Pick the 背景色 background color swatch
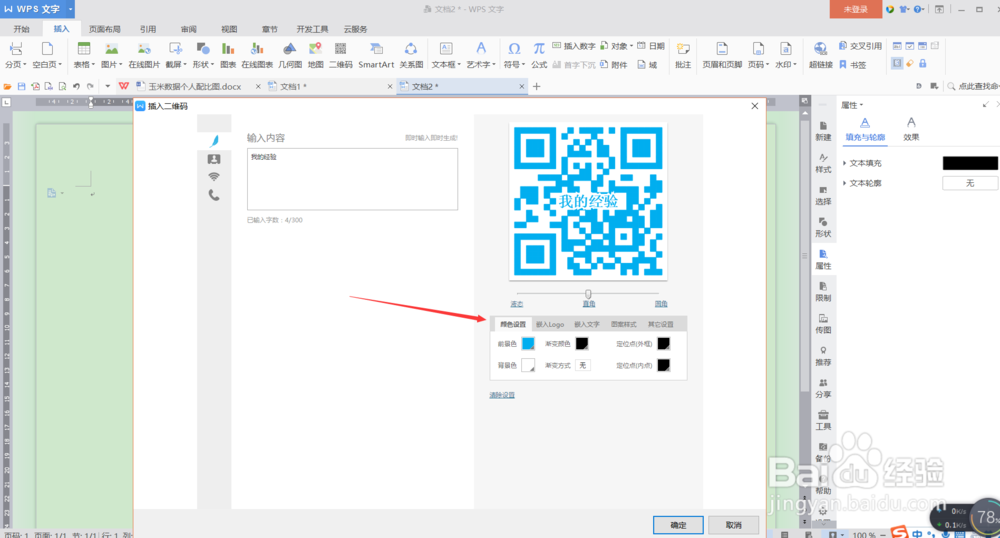 (x=528, y=365)
